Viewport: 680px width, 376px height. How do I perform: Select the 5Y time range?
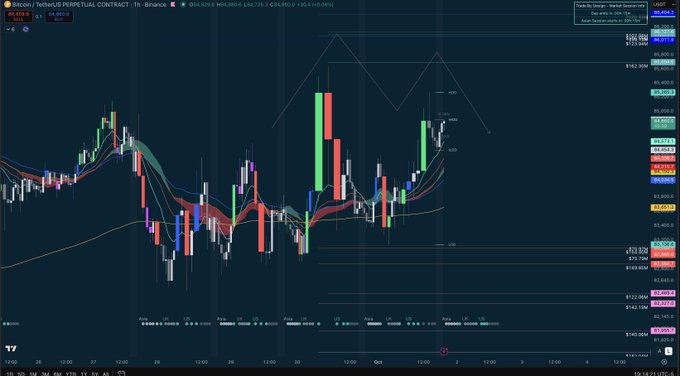95,374
